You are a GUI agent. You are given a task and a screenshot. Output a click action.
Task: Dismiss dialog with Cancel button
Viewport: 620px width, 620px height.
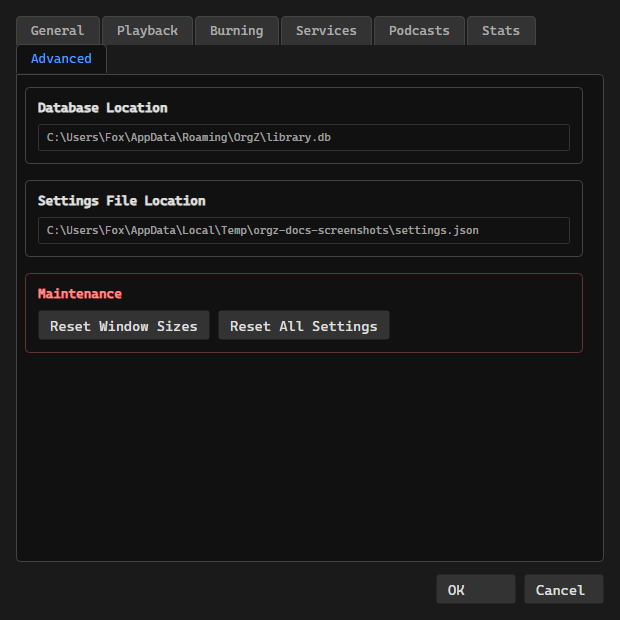click(x=563, y=589)
